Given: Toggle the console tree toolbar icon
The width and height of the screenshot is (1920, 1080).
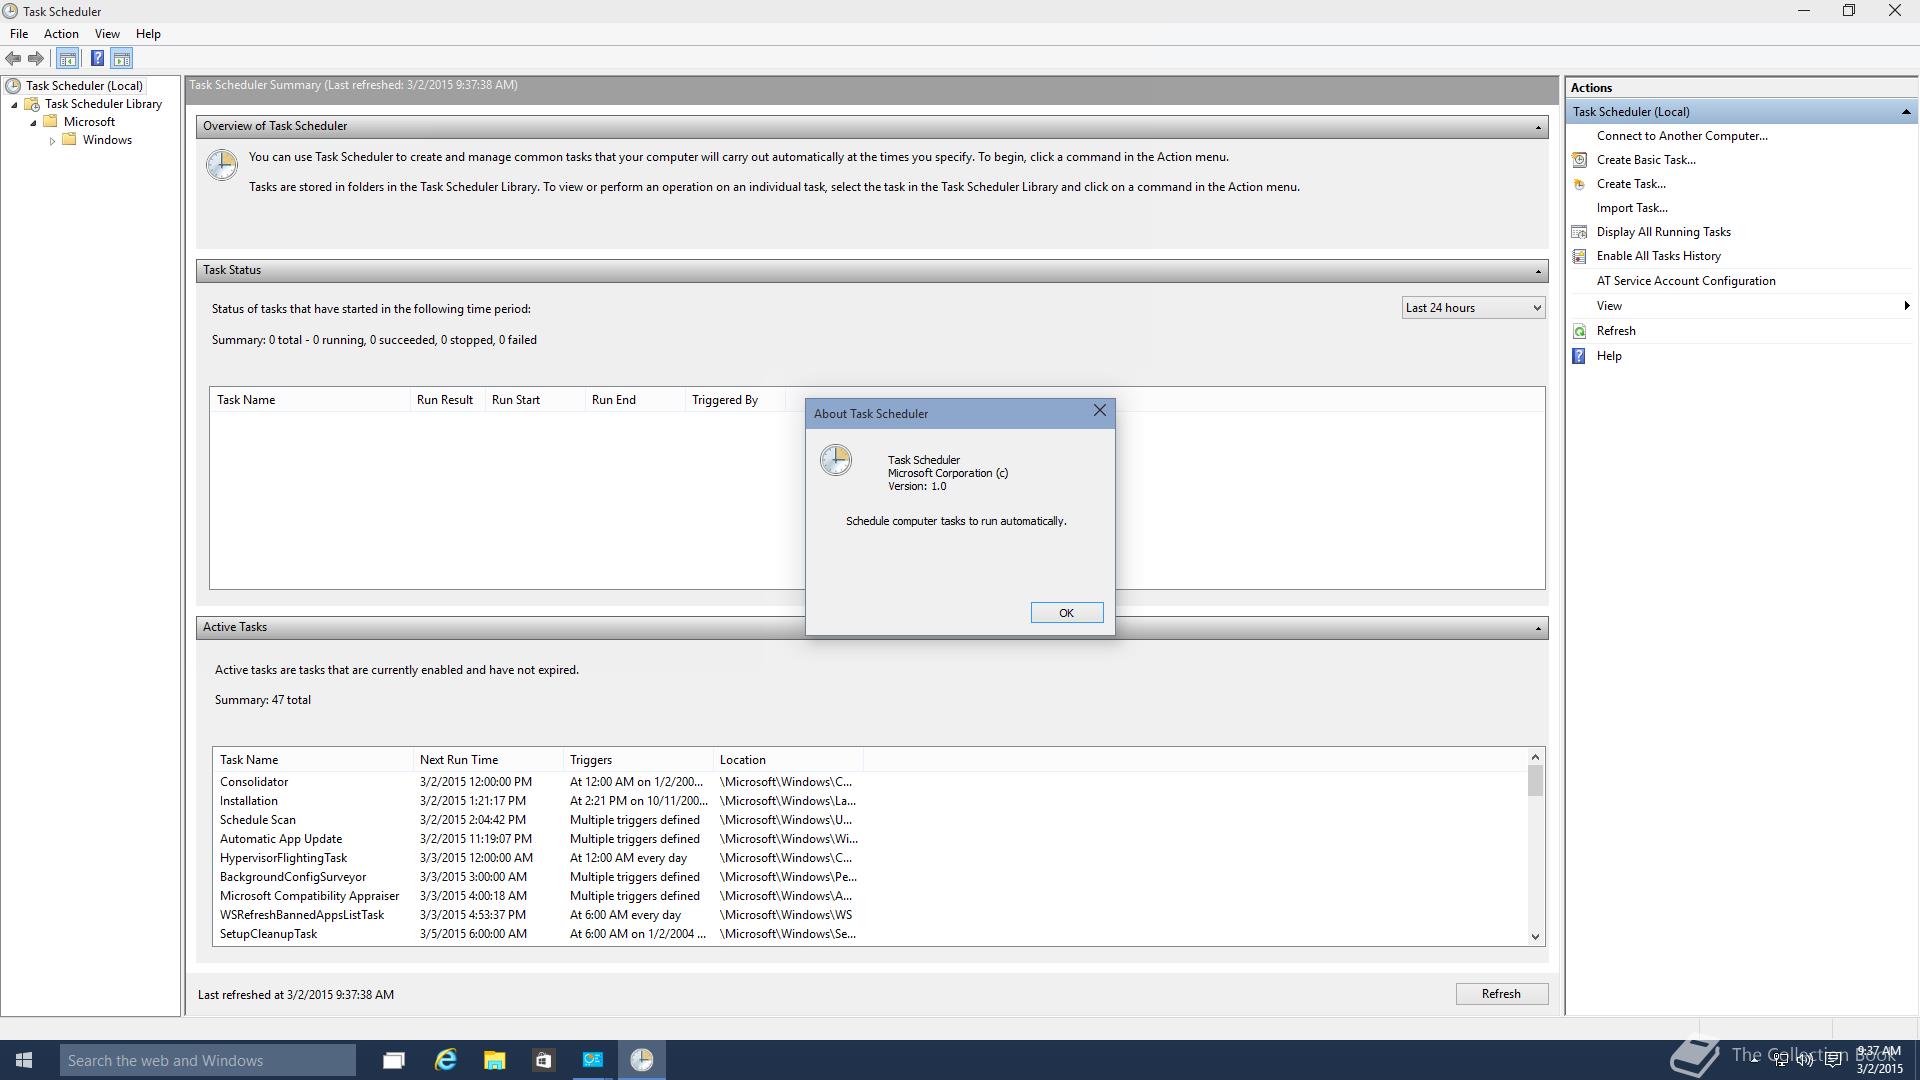Looking at the screenshot, I should (67, 58).
